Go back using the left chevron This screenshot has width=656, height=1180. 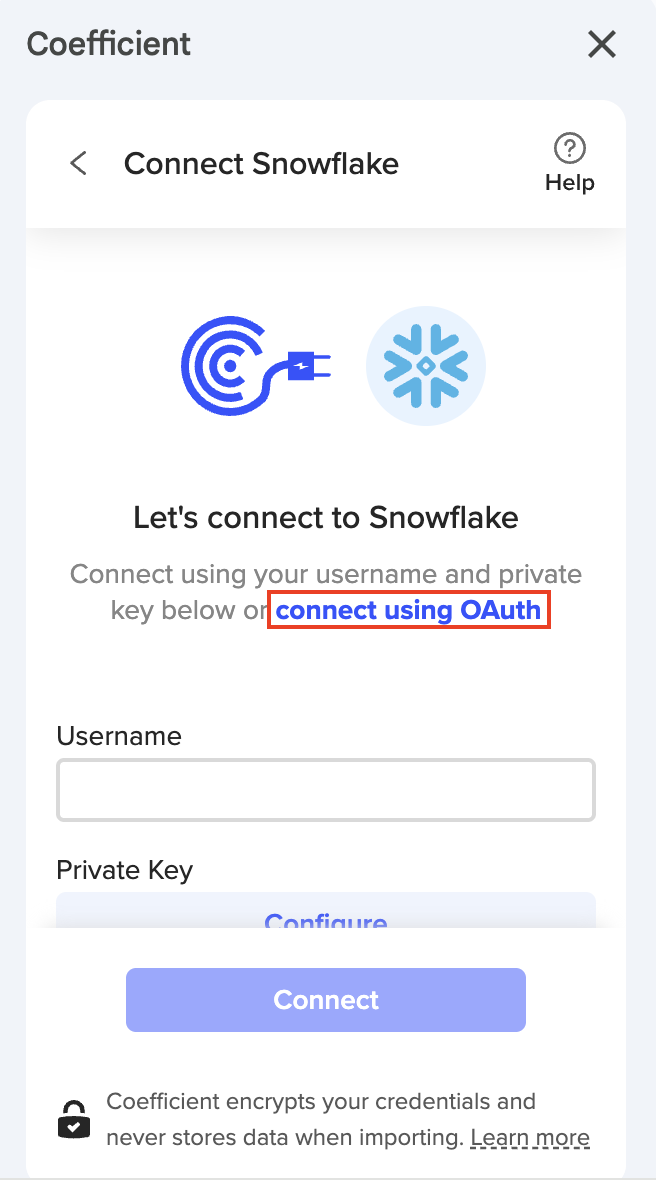(78, 163)
